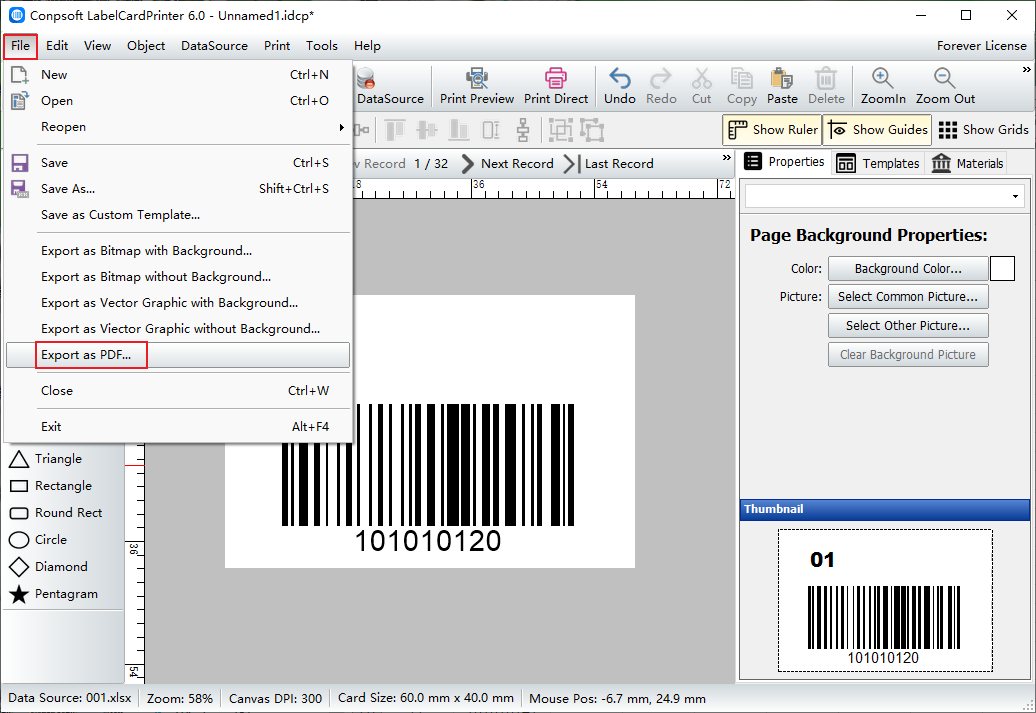
Task: Open the Print menu
Action: 277,46
